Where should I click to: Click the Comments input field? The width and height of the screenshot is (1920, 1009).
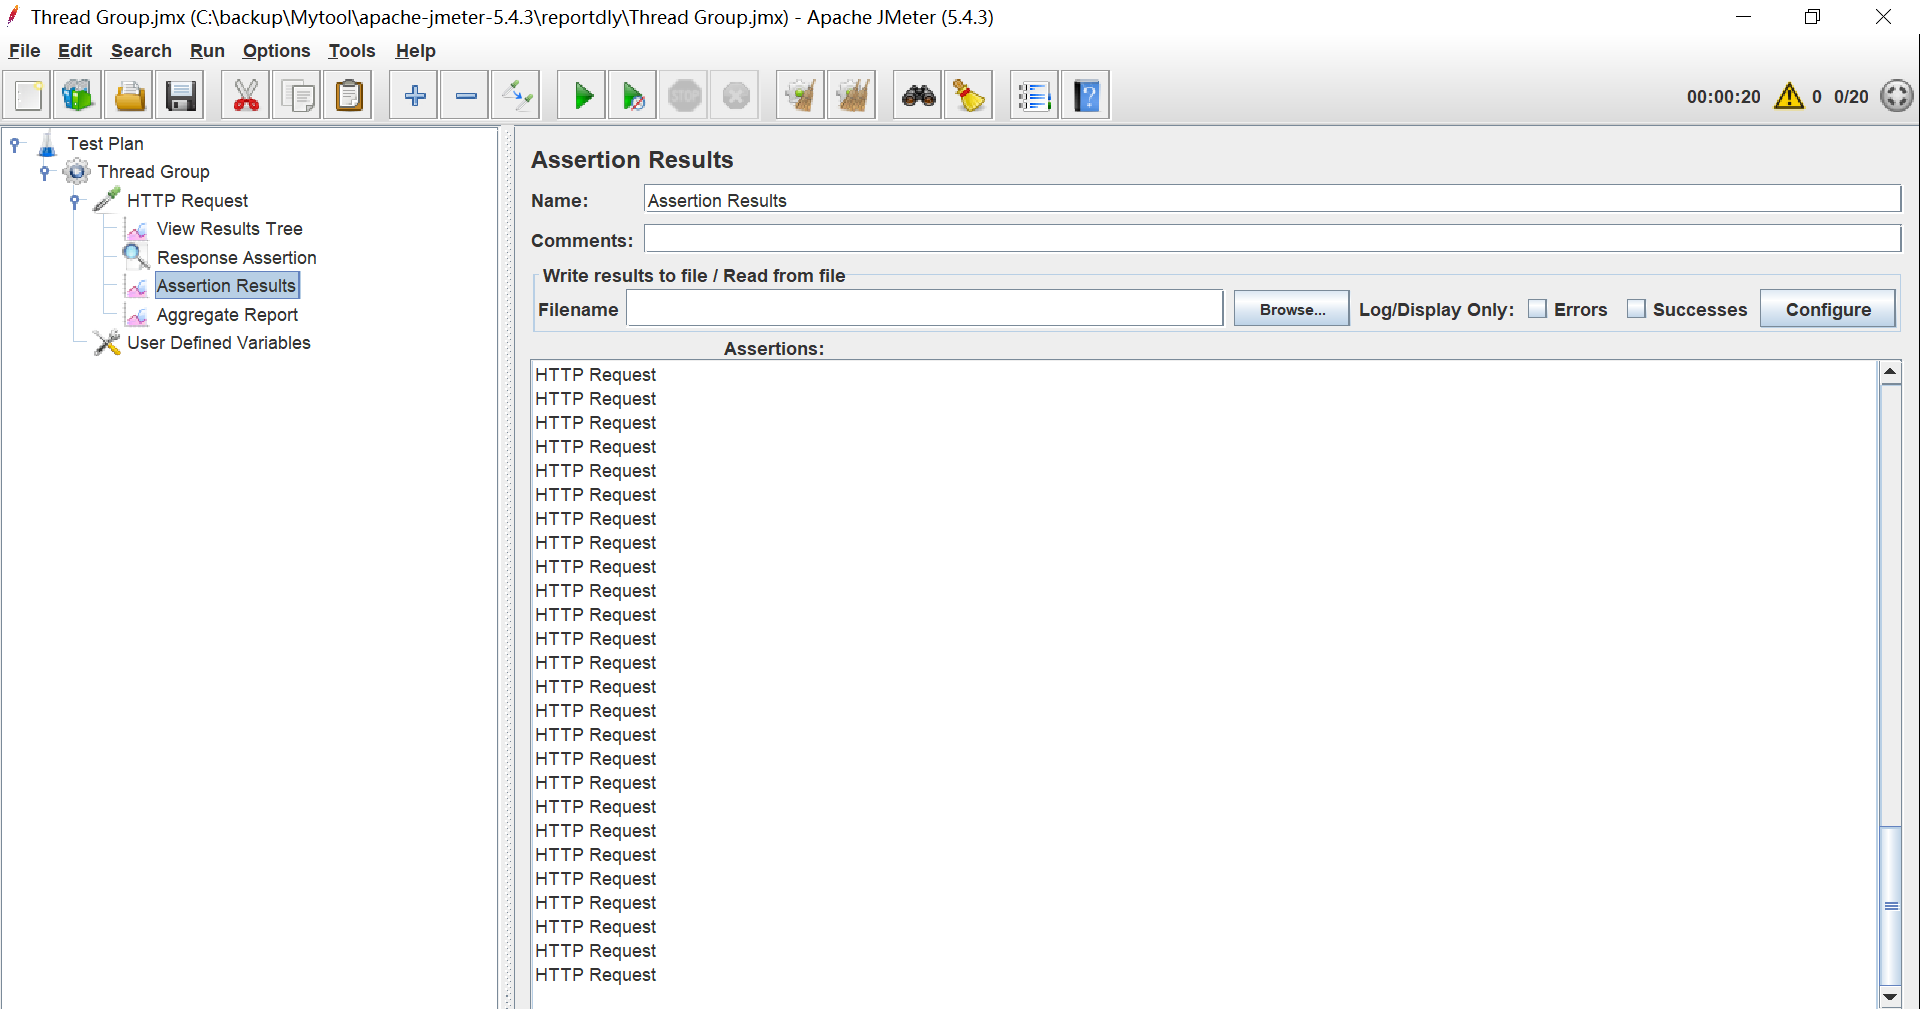[x=1272, y=239]
